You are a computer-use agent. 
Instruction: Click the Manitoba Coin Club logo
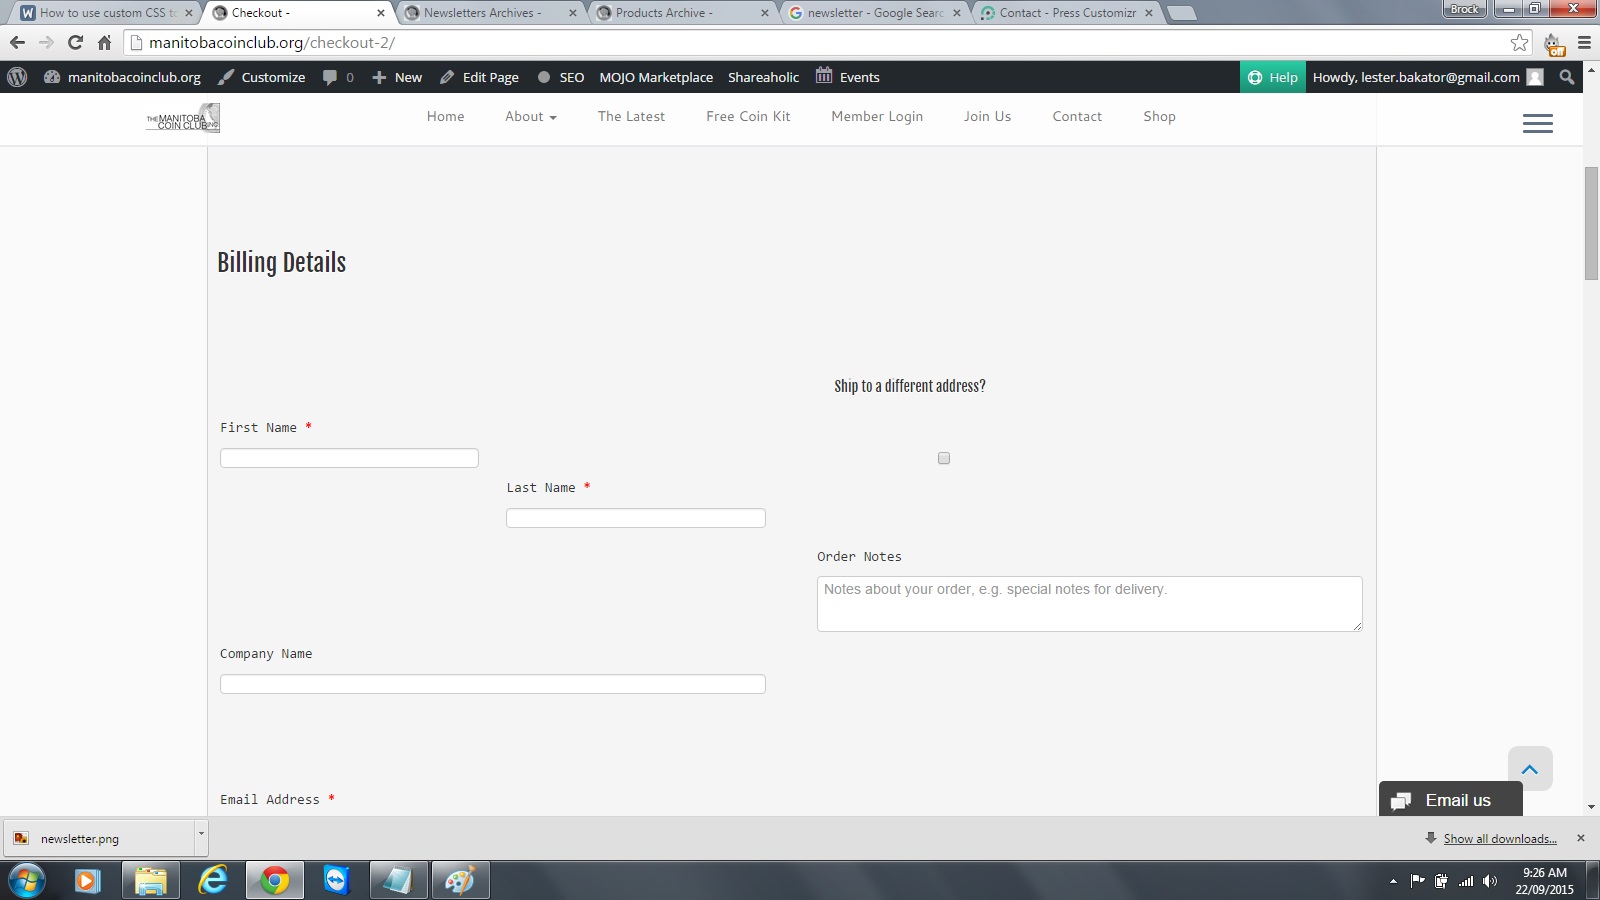(183, 119)
